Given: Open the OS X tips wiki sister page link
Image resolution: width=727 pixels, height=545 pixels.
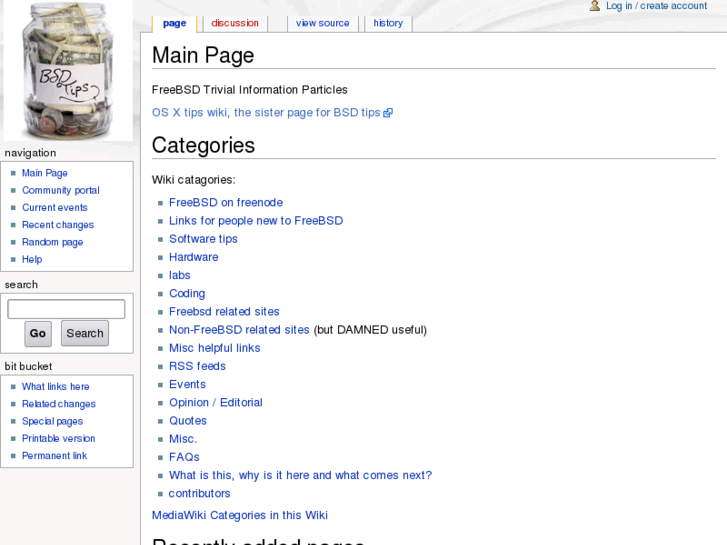Looking at the screenshot, I should [266, 113].
